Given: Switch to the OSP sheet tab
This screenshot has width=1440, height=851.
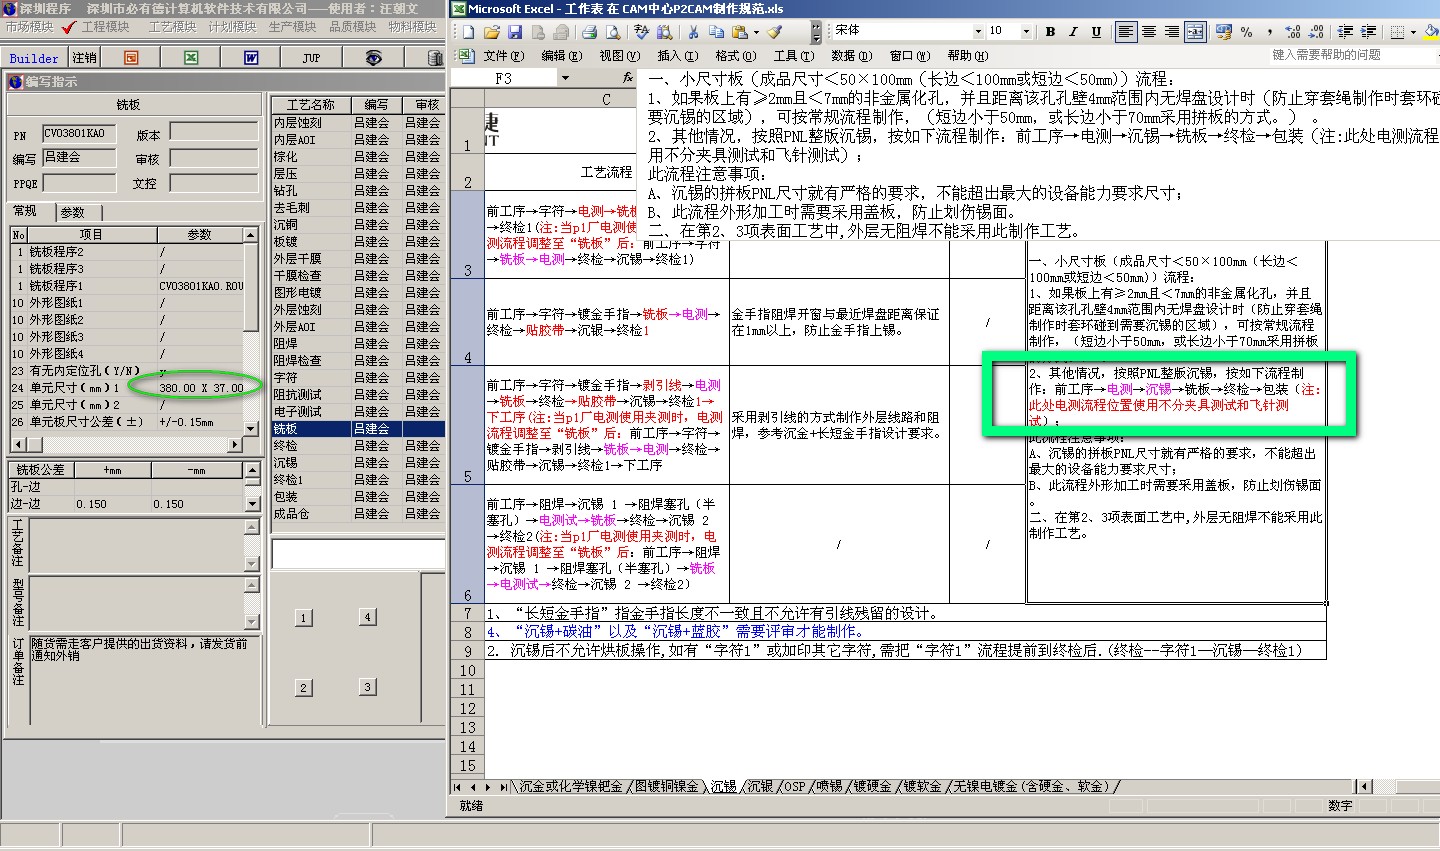Looking at the screenshot, I should pos(794,787).
